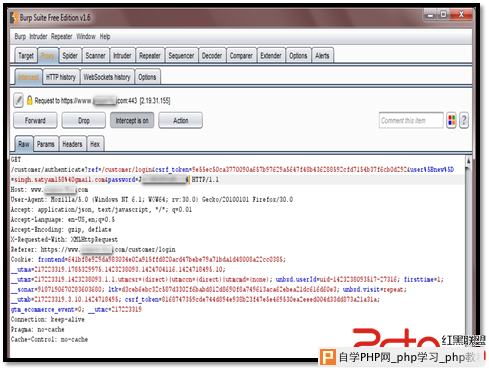This screenshot has width=489, height=371.
Task: Open the highlight color picker icon
Action: 451,120
